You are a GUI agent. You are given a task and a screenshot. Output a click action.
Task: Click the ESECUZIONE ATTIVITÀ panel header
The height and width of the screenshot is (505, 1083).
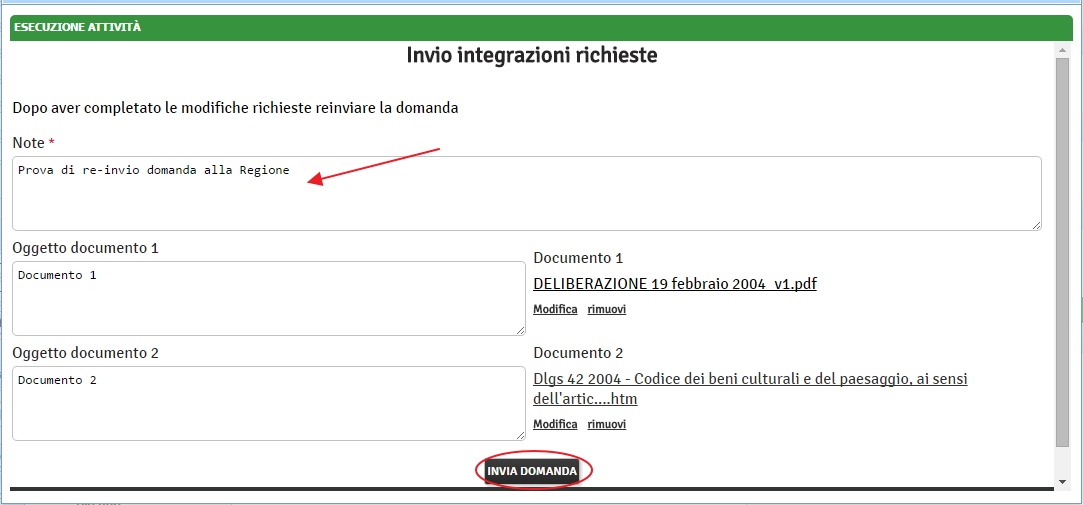point(540,27)
